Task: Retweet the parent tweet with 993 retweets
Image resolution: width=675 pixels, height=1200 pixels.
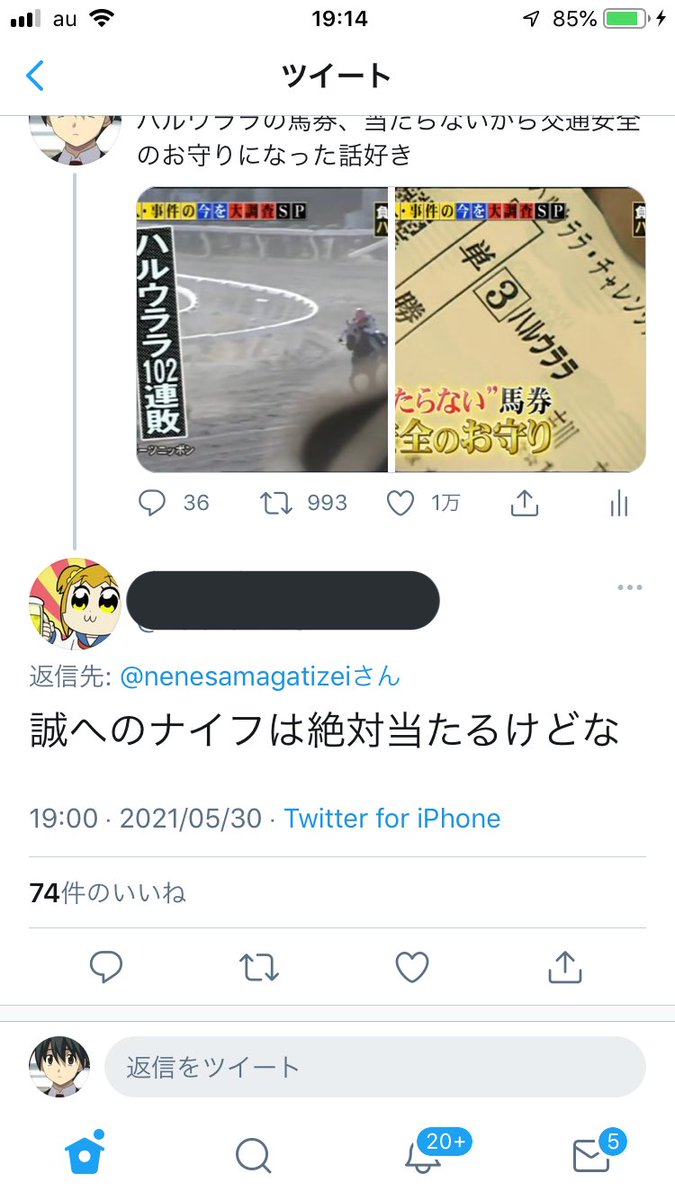Action: coord(303,502)
